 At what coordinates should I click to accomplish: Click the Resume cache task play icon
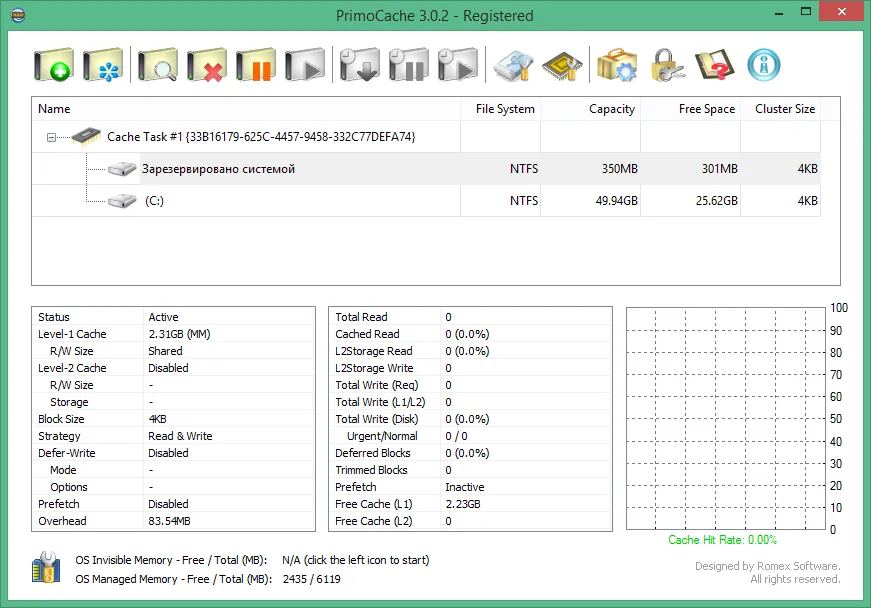coord(304,65)
